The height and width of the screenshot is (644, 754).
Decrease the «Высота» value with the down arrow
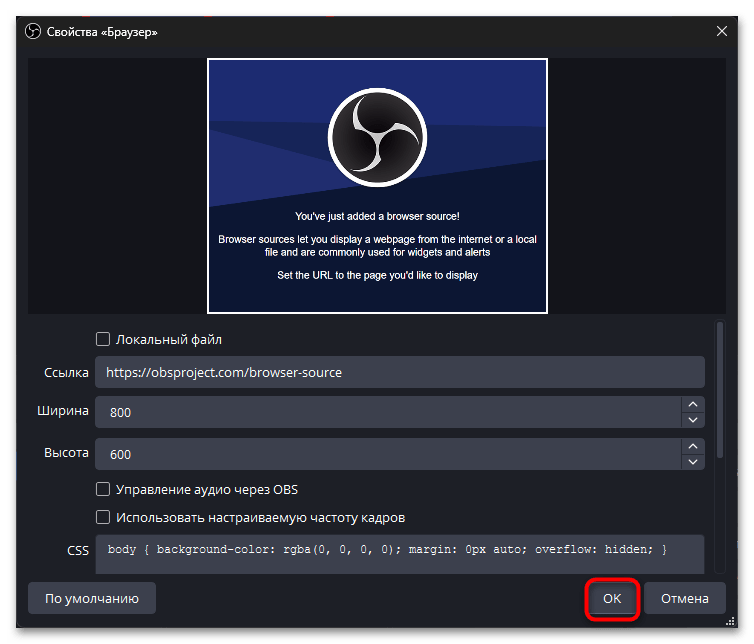click(692, 462)
